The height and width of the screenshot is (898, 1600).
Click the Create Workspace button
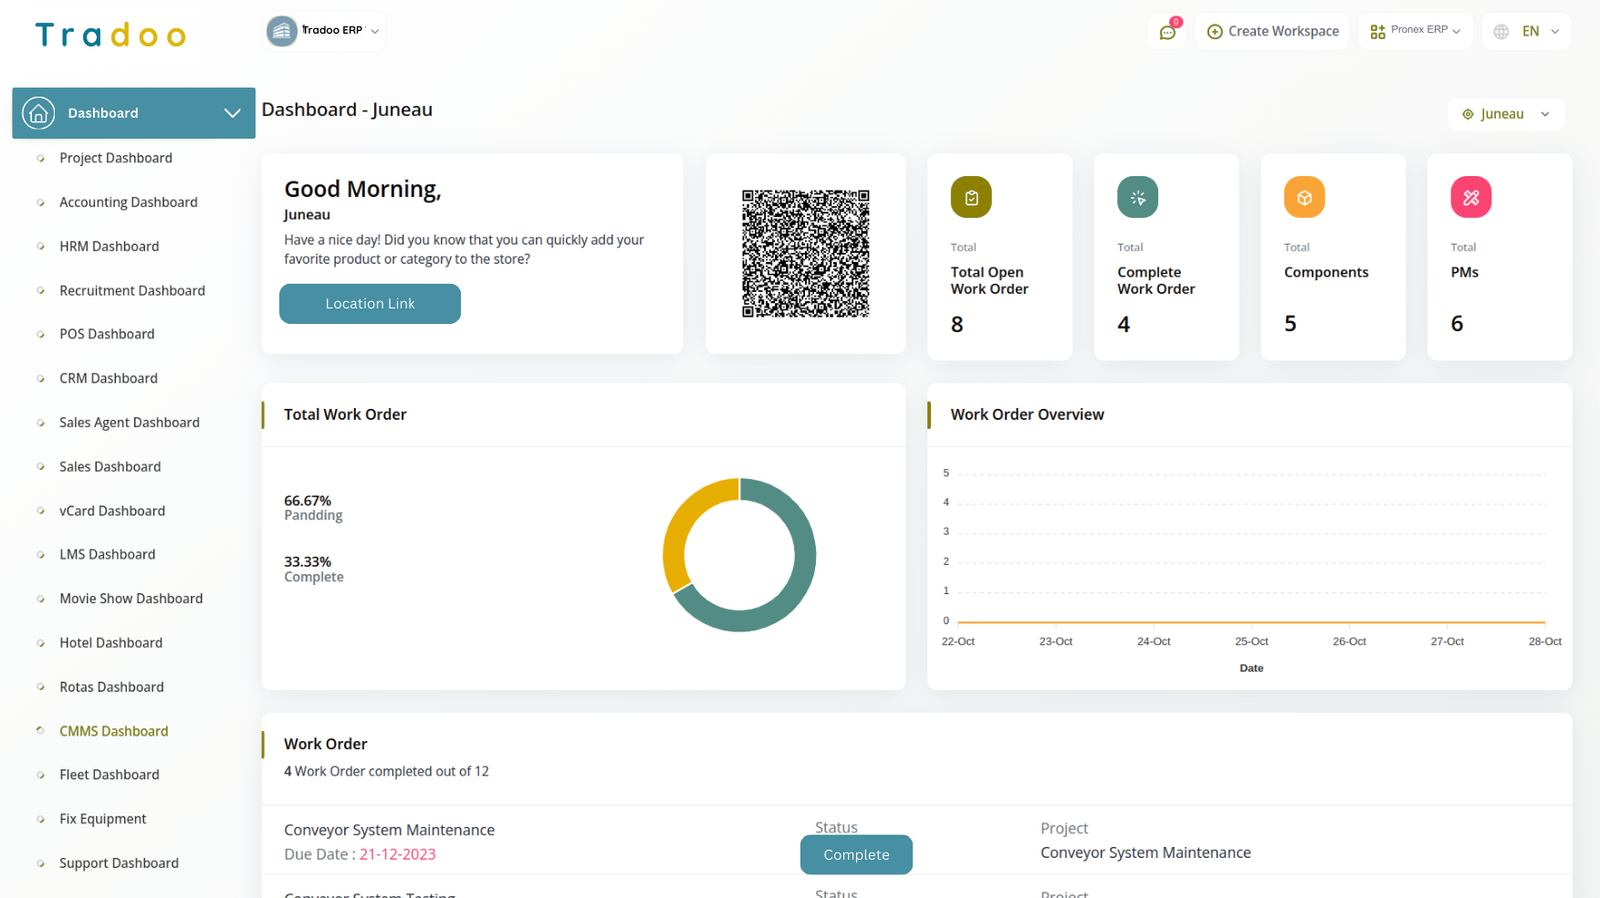point(1272,32)
